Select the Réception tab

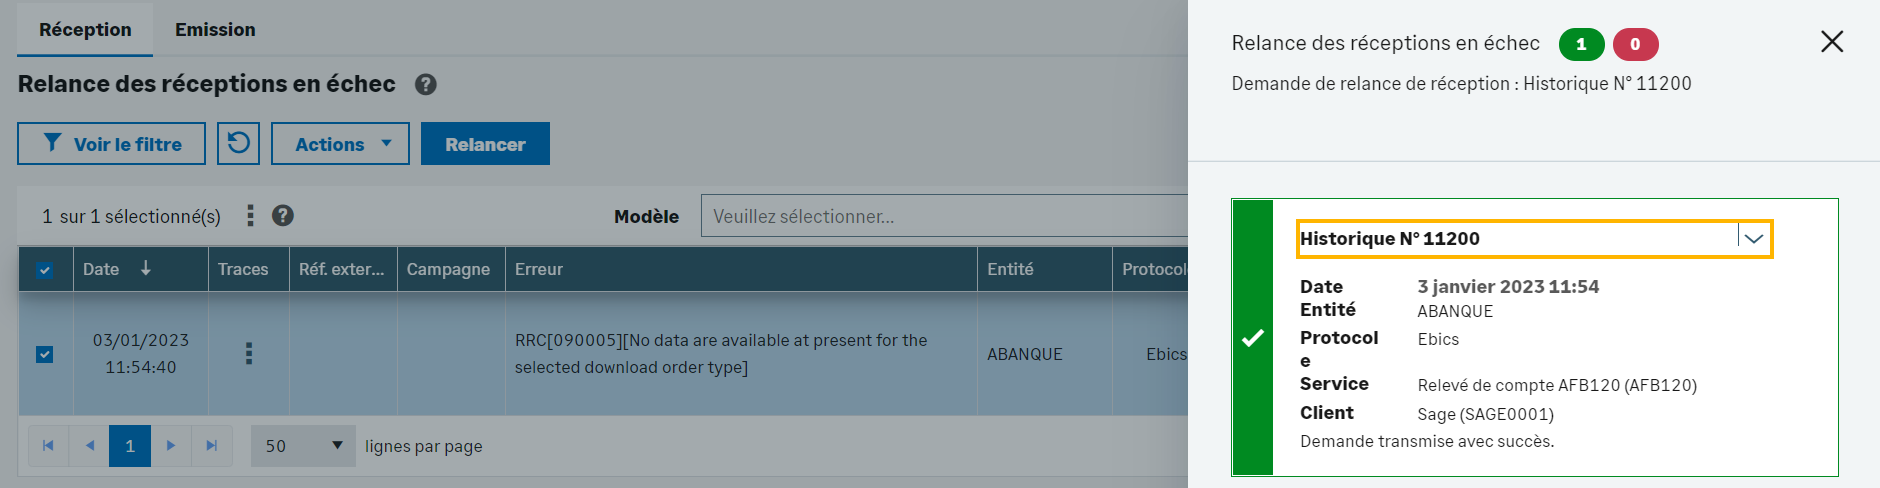pyautogui.click(x=85, y=30)
